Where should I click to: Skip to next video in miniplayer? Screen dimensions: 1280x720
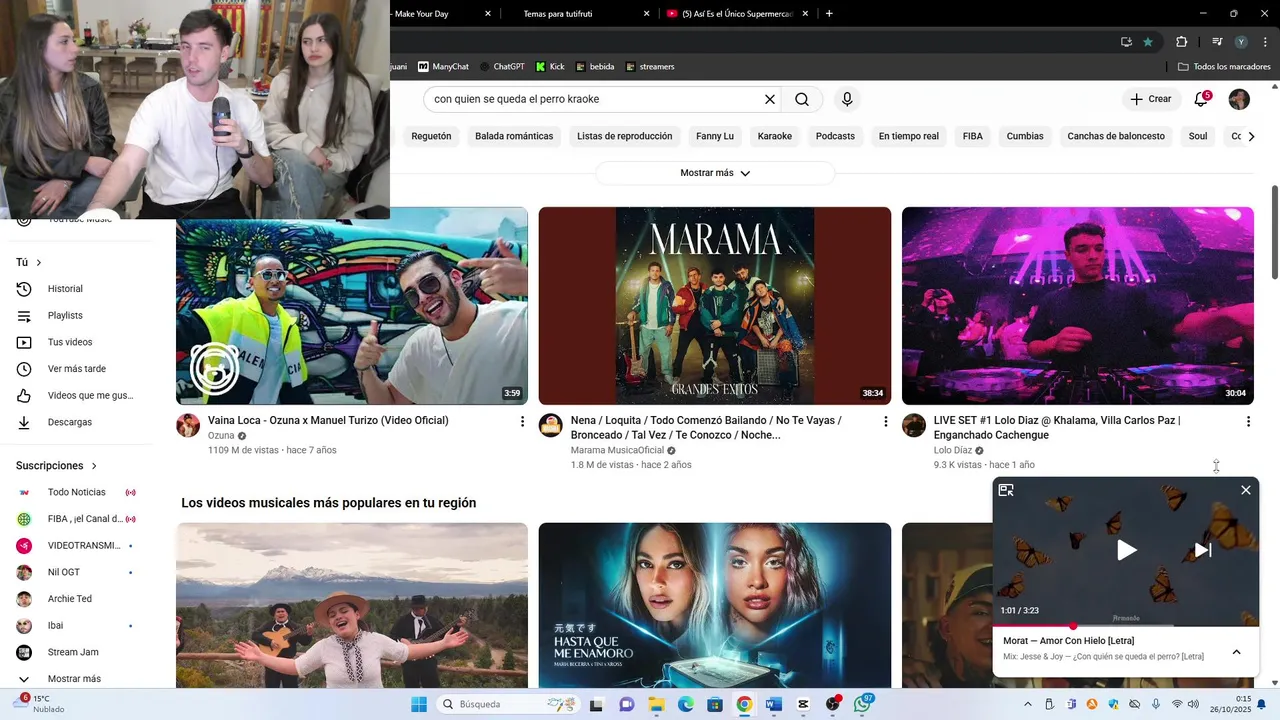[x=1203, y=550]
